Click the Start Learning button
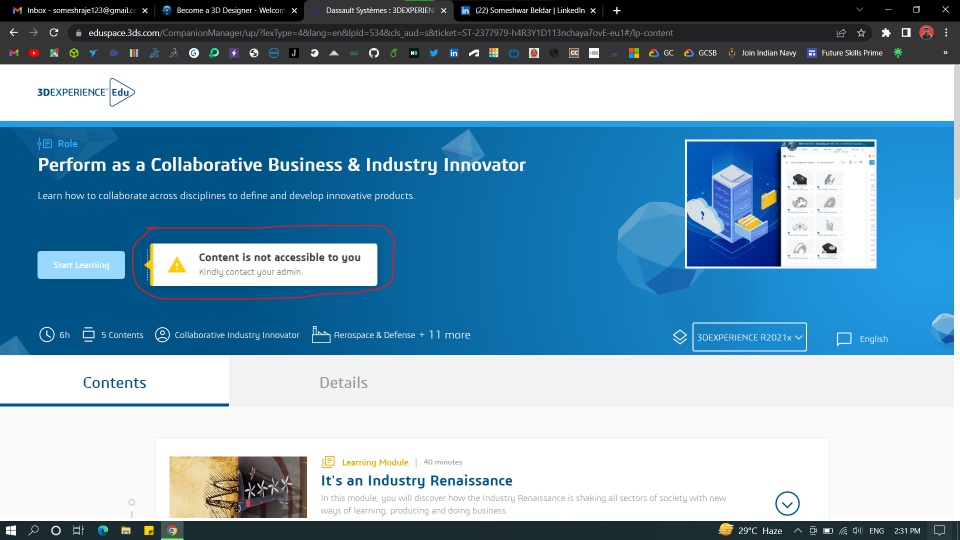The image size is (960, 540). click(81, 264)
